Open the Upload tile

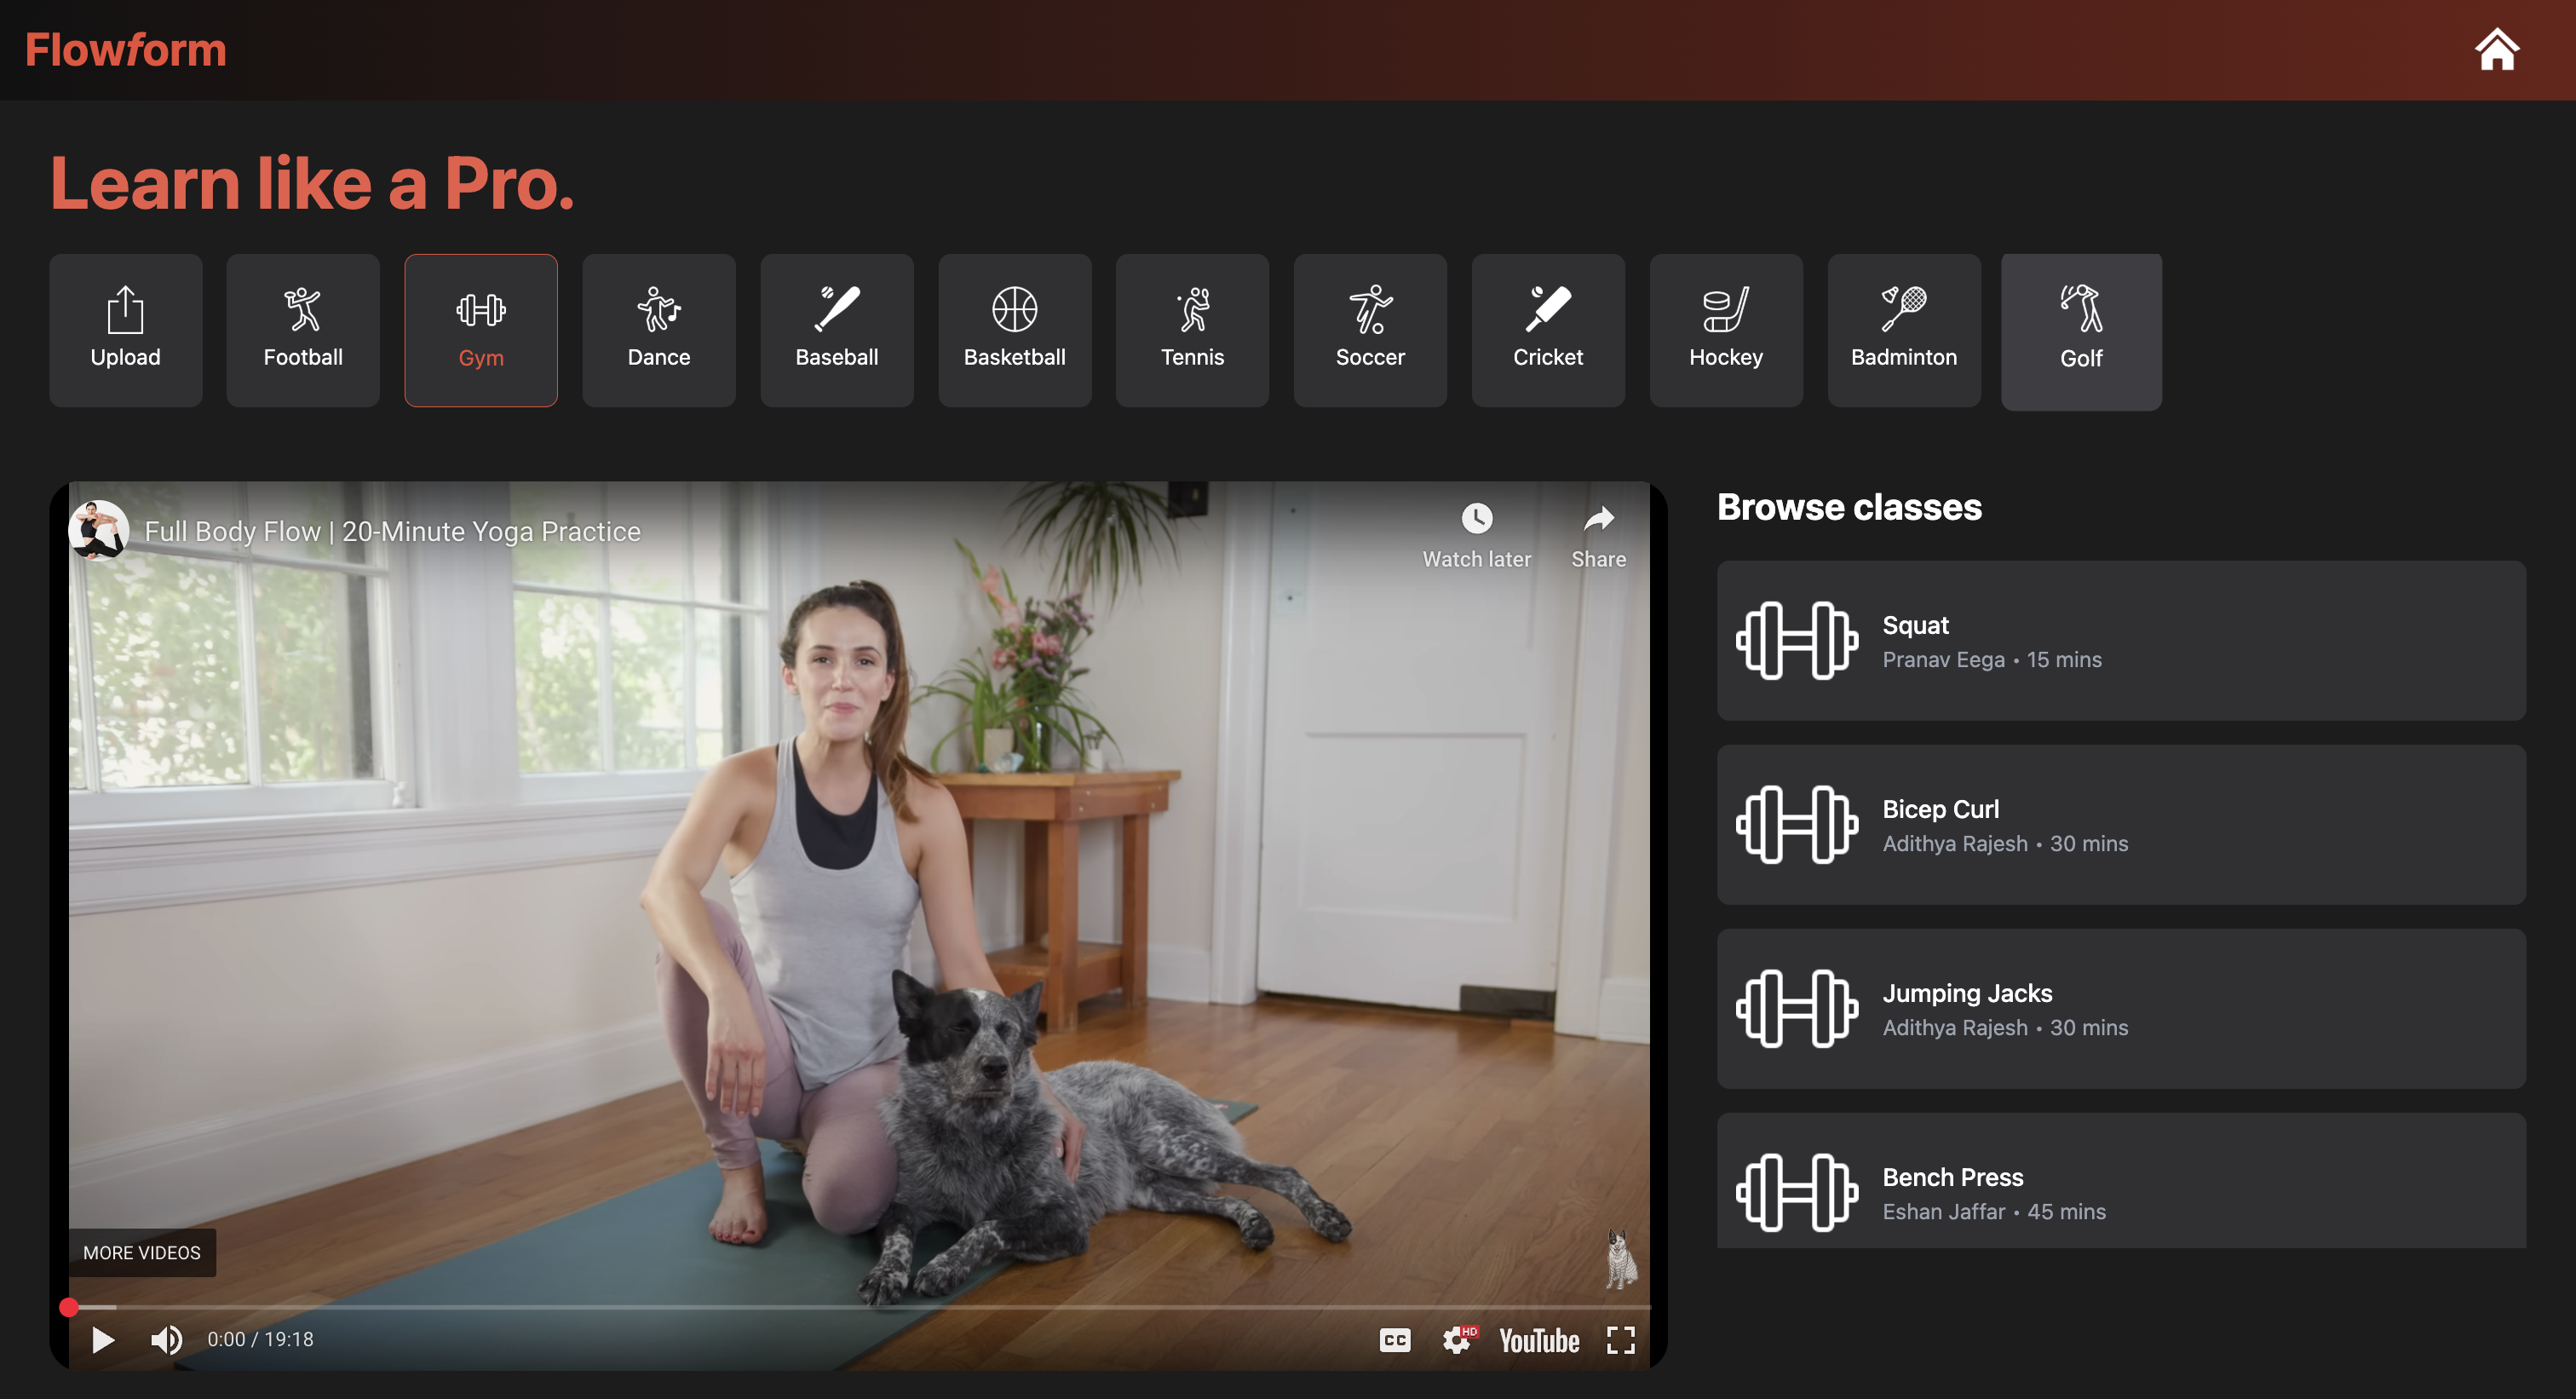coord(125,330)
